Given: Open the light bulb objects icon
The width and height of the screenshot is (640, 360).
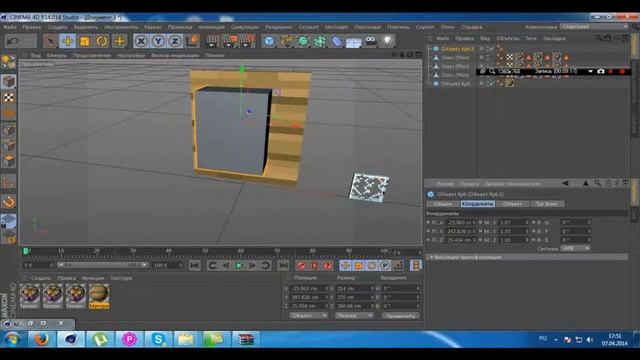Looking at the screenshot, I should (388, 41).
